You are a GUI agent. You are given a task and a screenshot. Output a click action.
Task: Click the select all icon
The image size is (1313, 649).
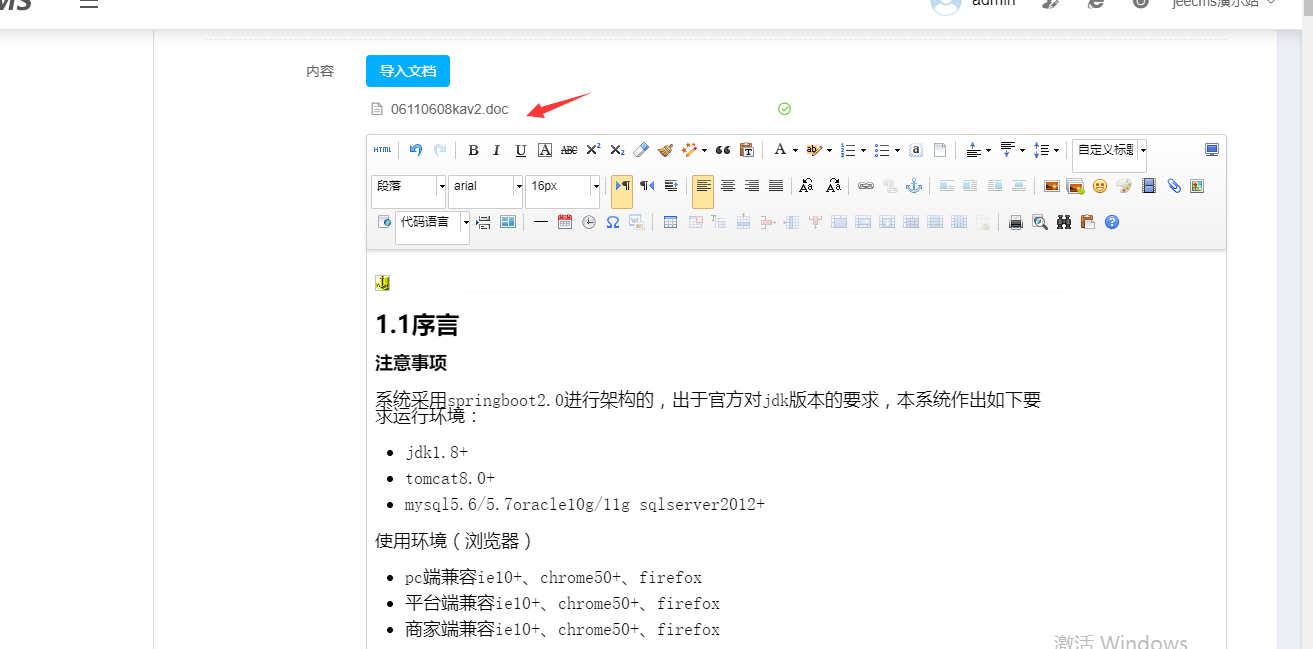coord(915,150)
